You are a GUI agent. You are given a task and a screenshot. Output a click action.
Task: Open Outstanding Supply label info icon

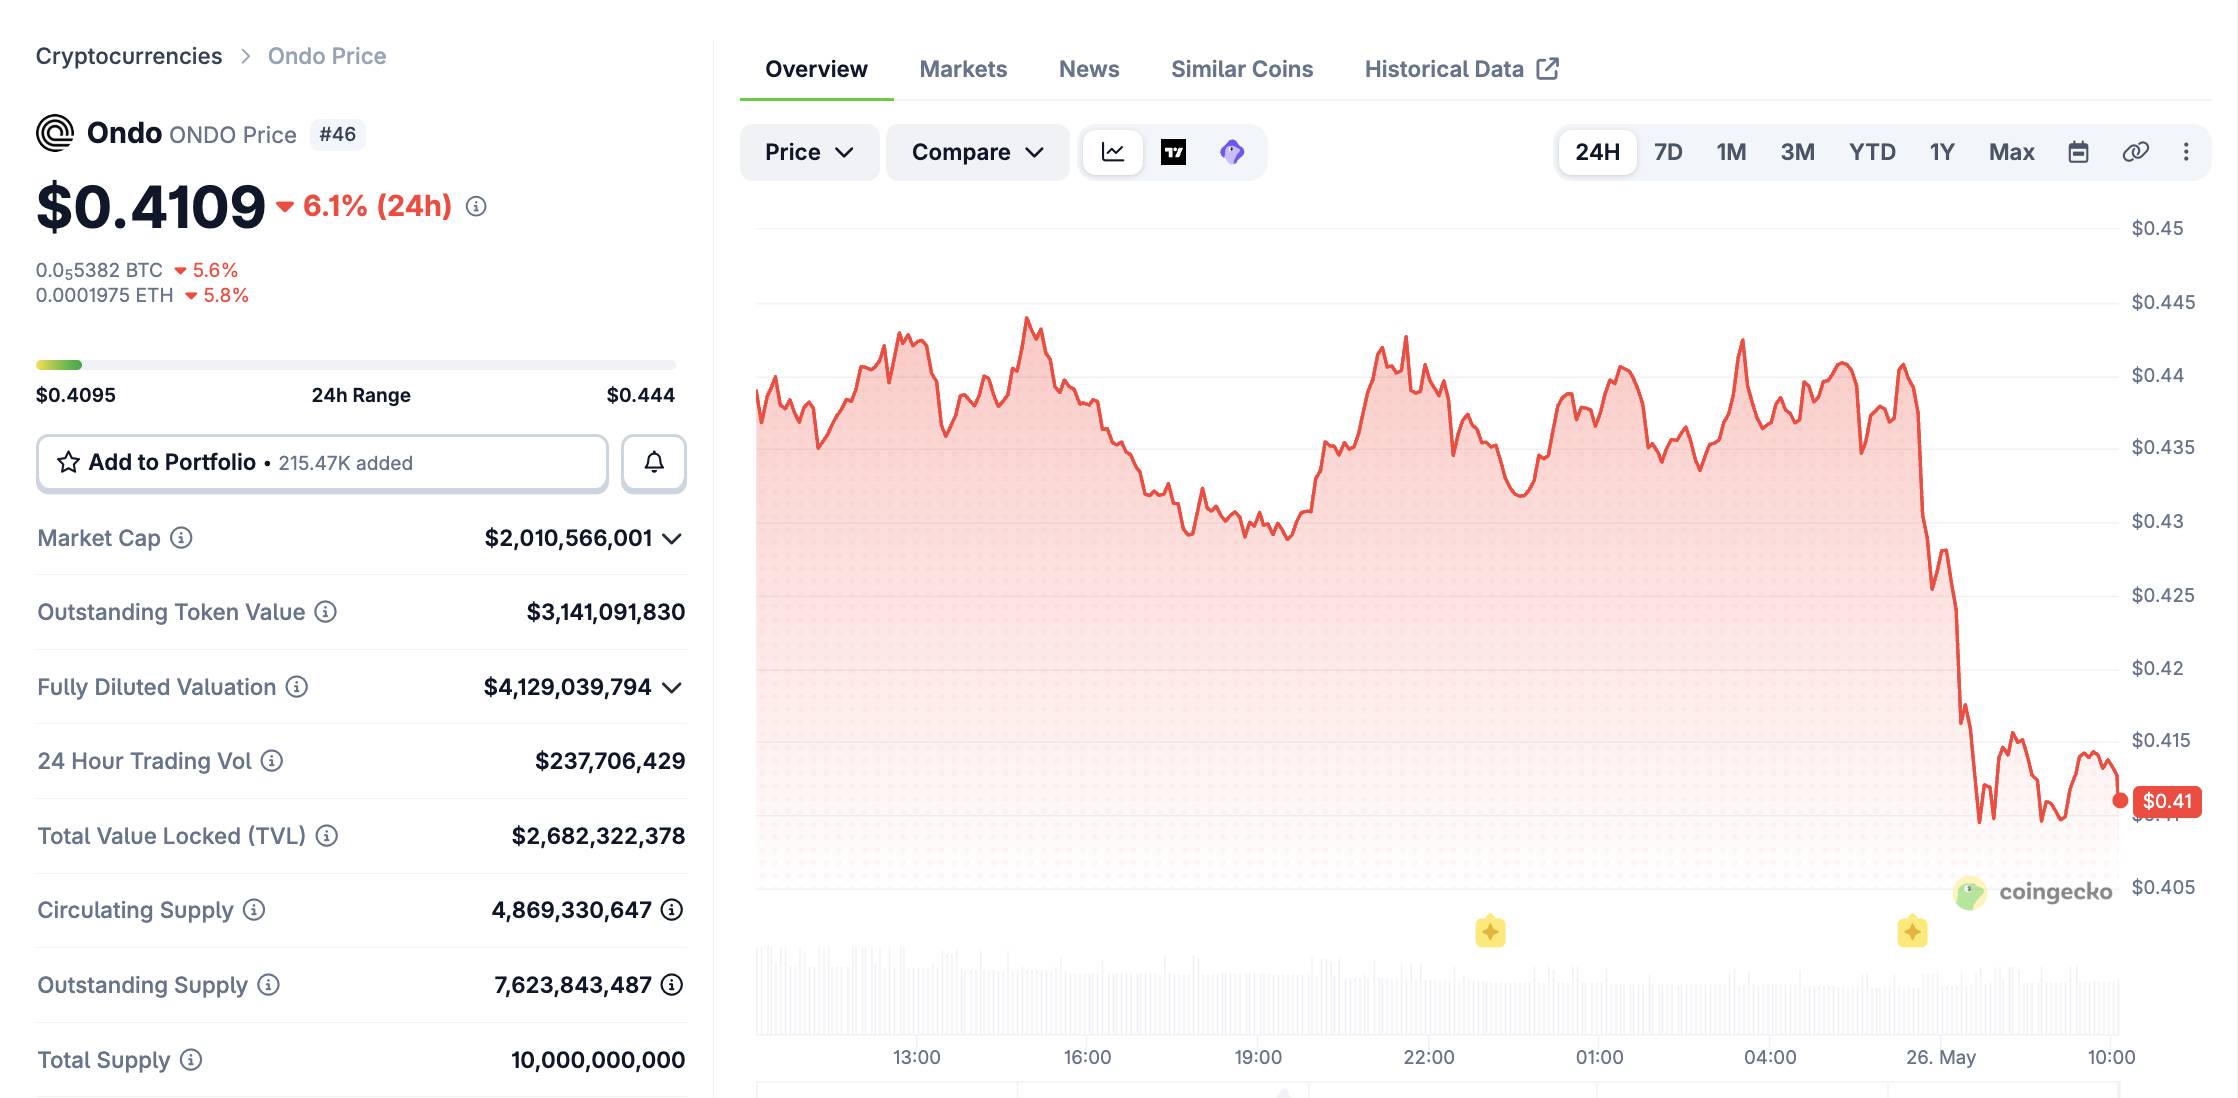[268, 985]
